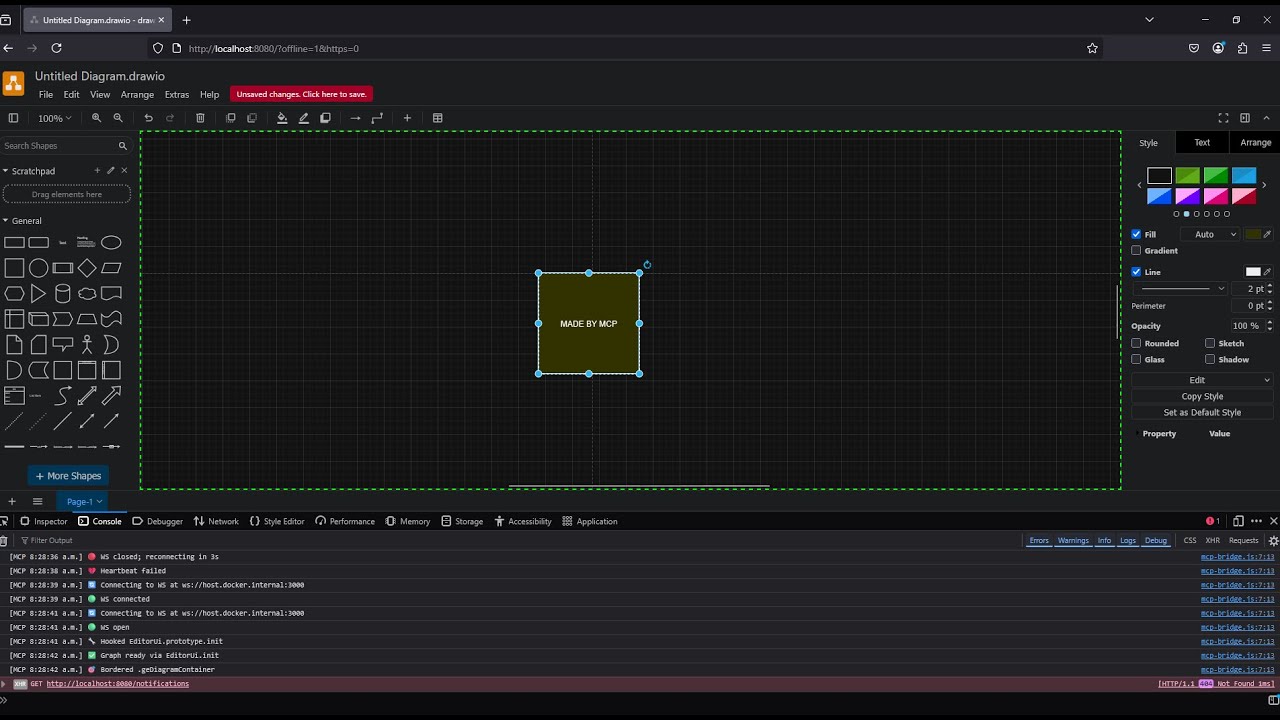This screenshot has height=720, width=1280.
Task: Pick the green style color swatch
Action: tap(1216, 176)
